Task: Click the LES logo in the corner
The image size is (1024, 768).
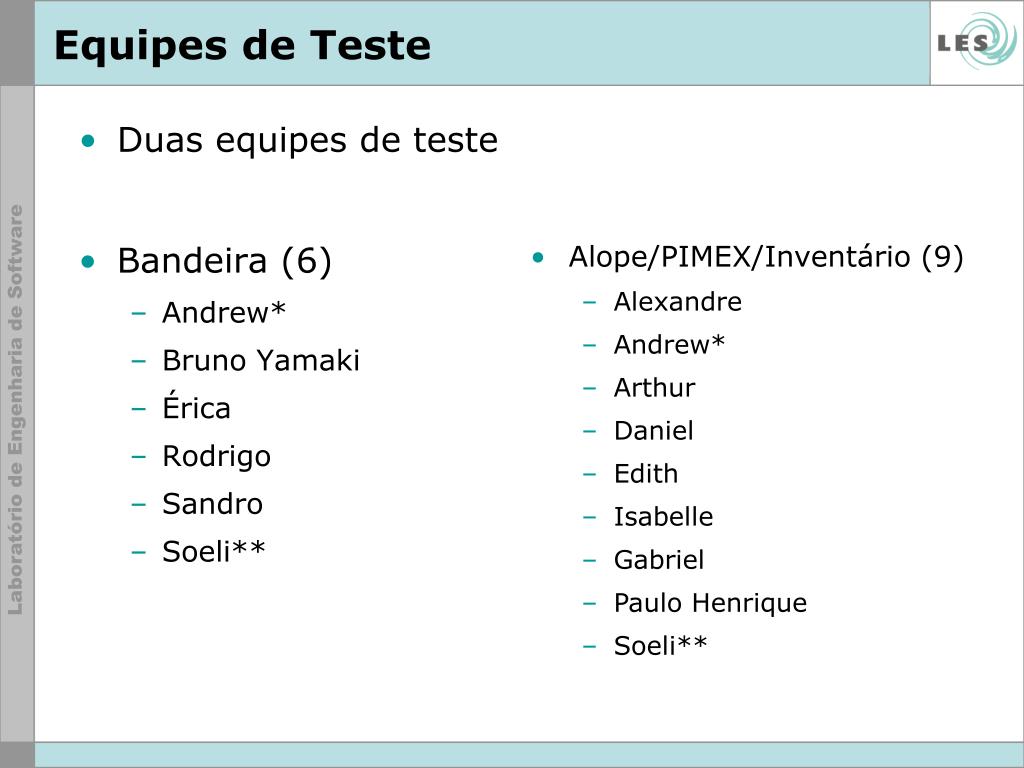Action: pos(977,42)
